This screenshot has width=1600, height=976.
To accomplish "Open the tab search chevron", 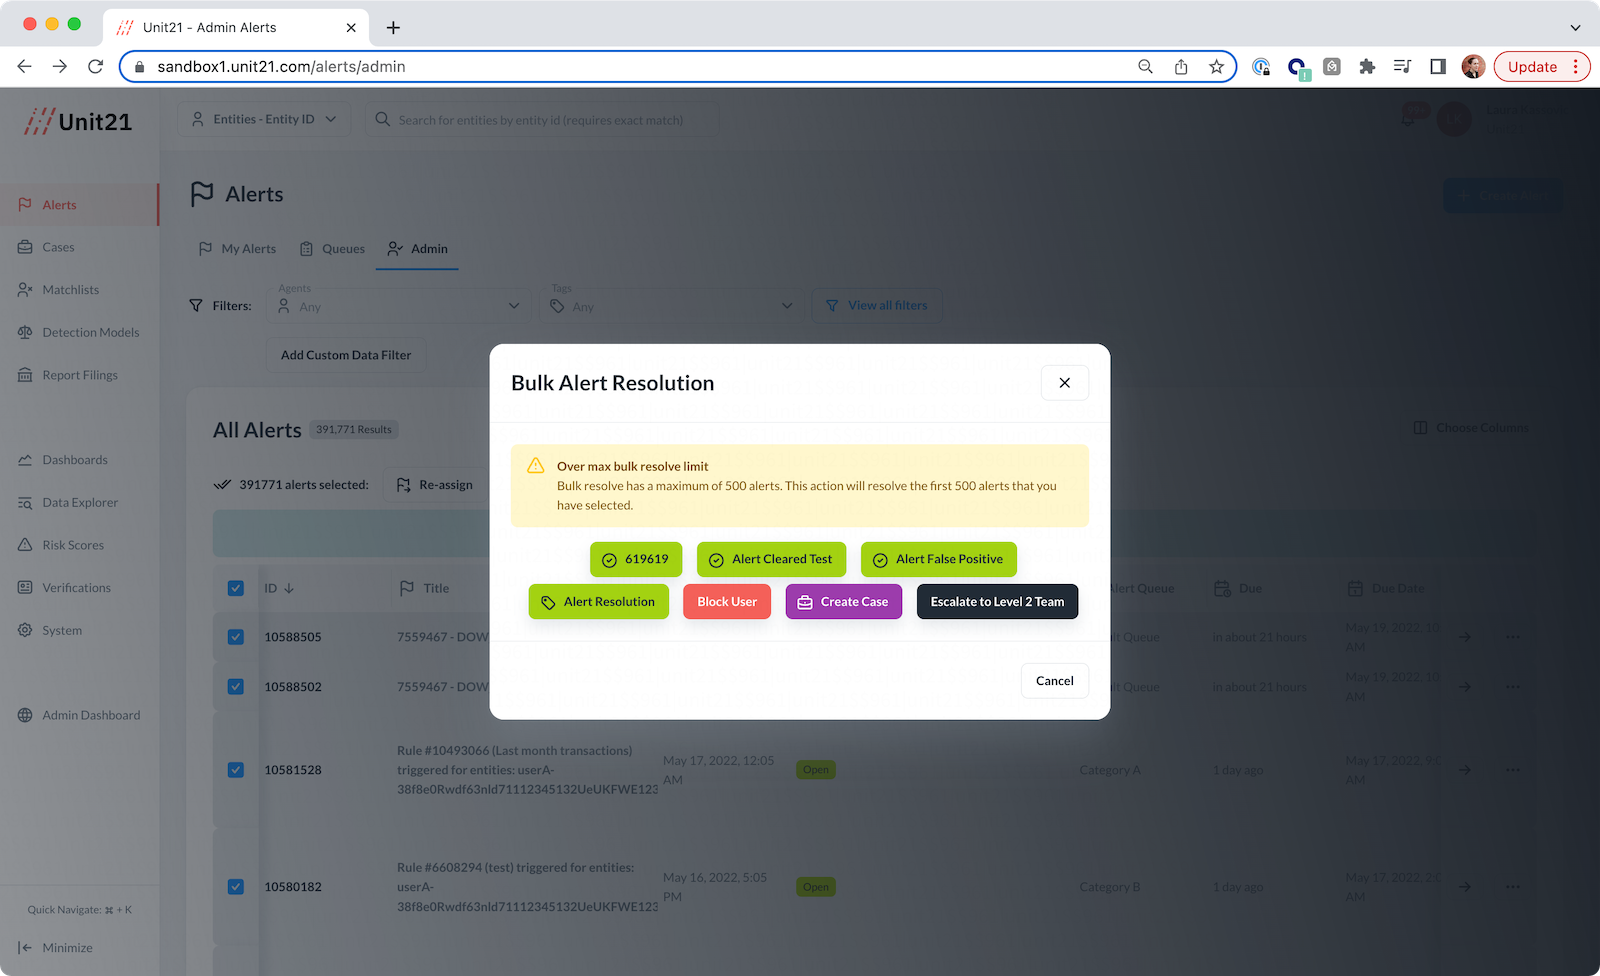I will click(1575, 28).
